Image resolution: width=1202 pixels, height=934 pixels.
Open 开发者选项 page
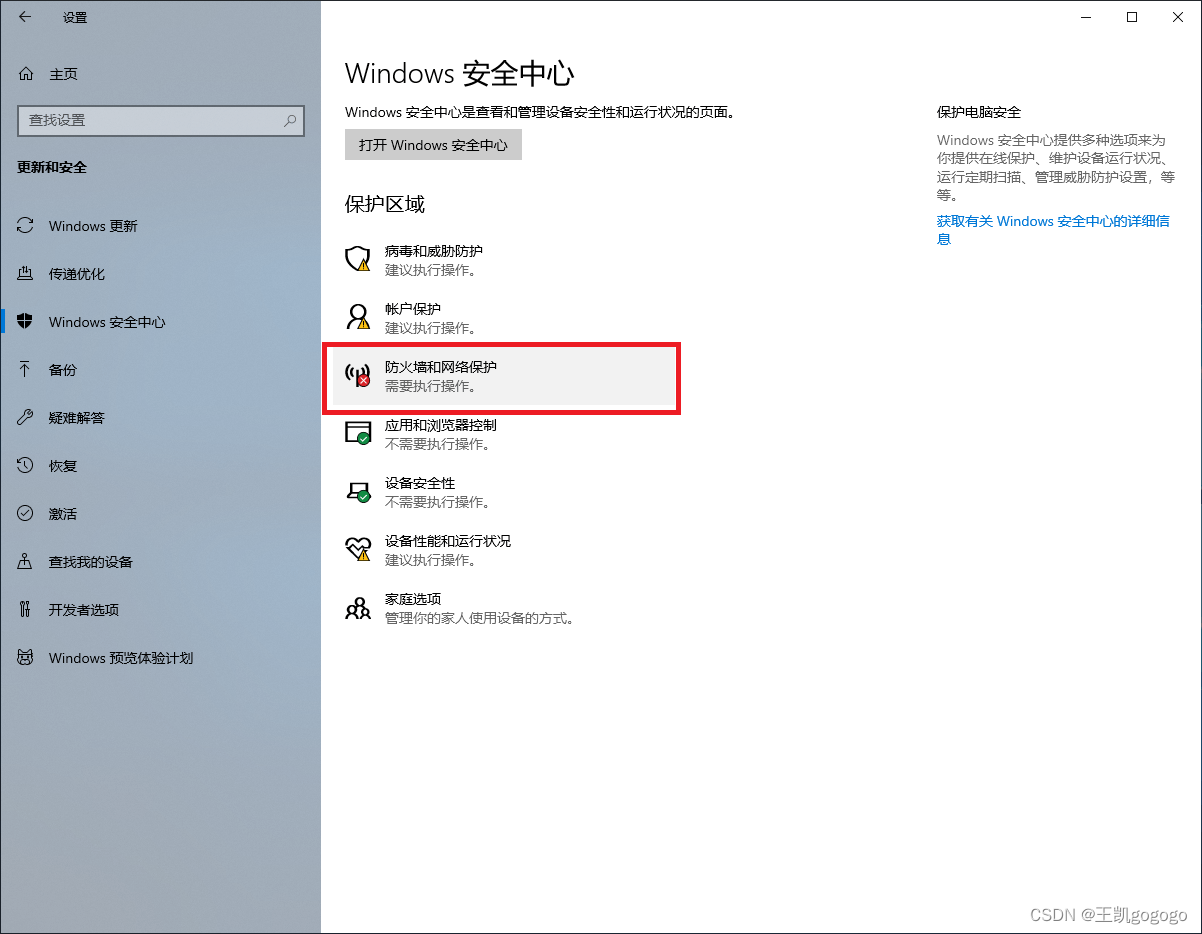(x=160, y=610)
